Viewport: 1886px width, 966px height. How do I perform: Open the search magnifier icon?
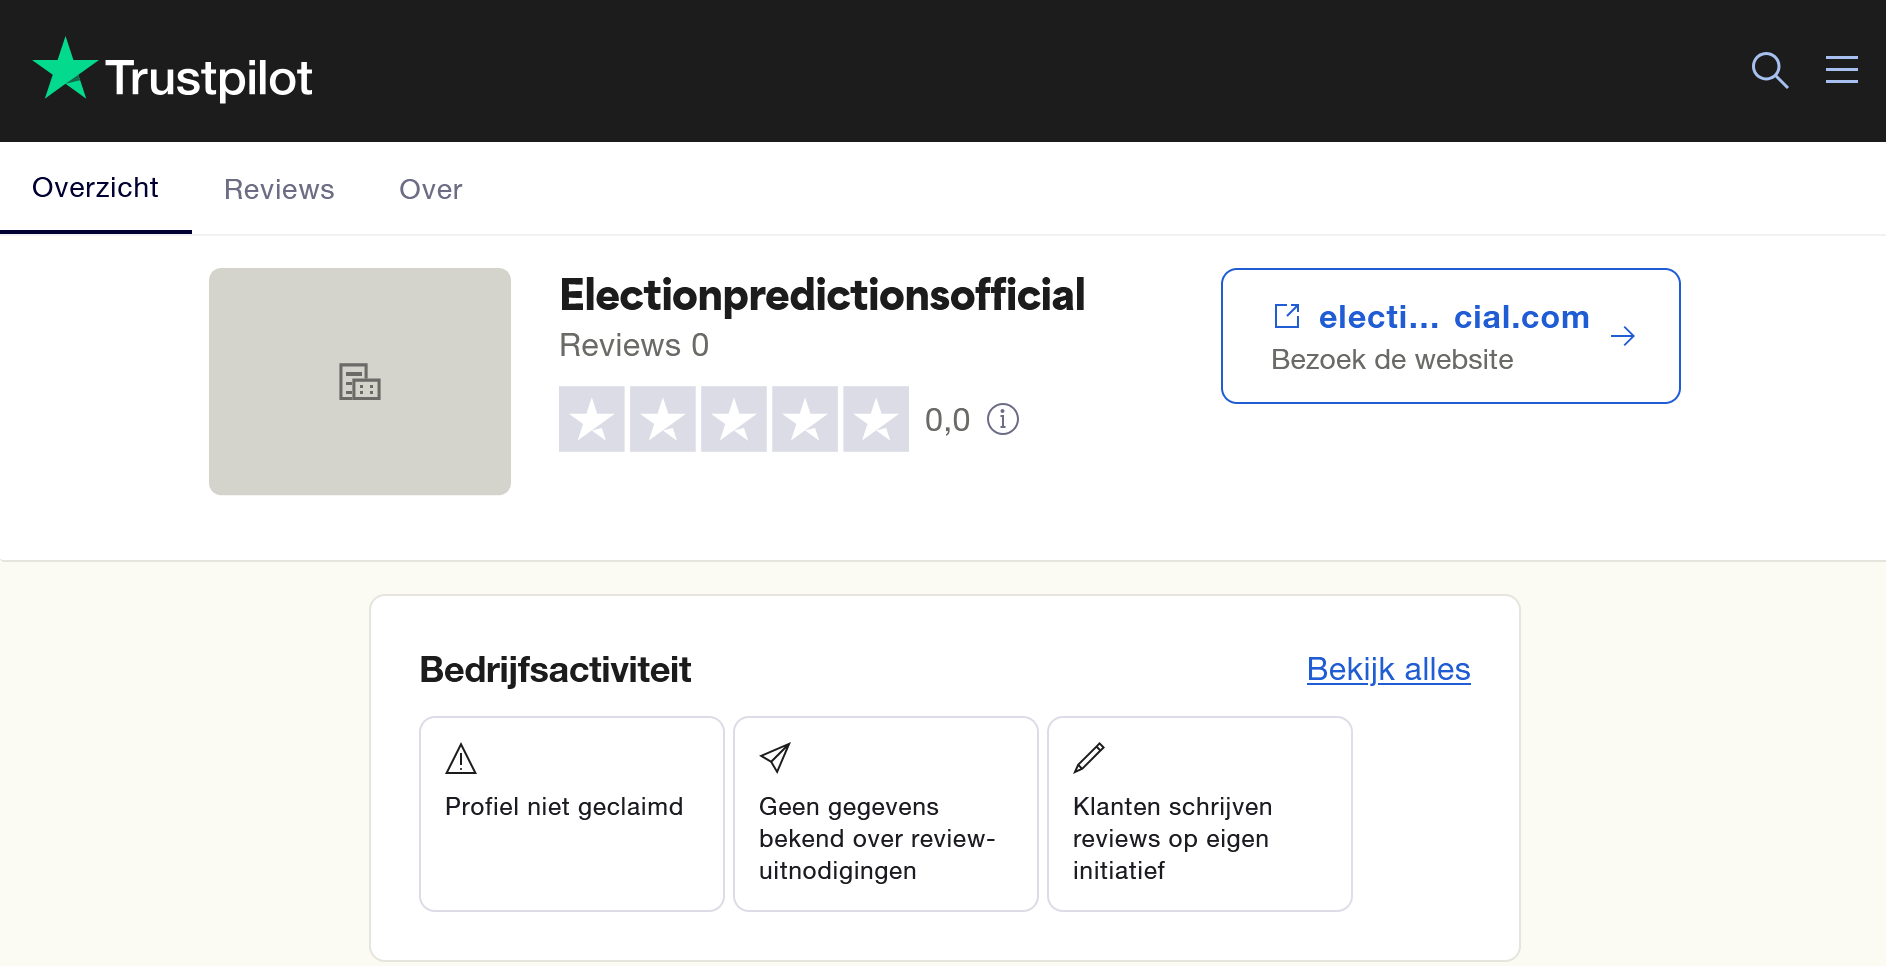tap(1769, 70)
